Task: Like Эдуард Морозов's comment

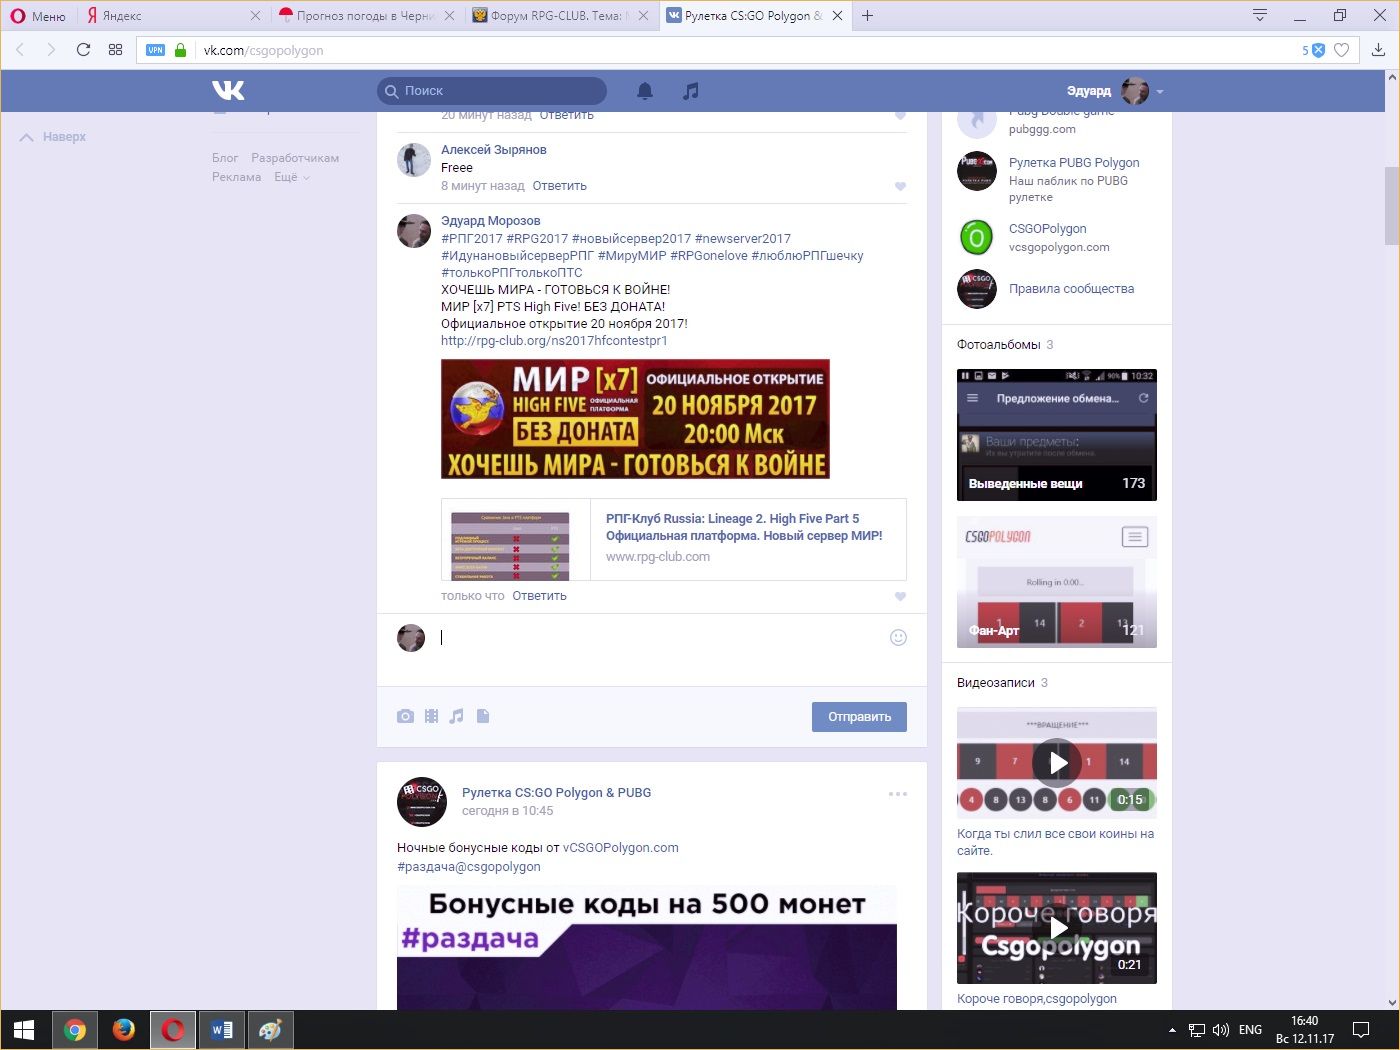Action: (900, 596)
